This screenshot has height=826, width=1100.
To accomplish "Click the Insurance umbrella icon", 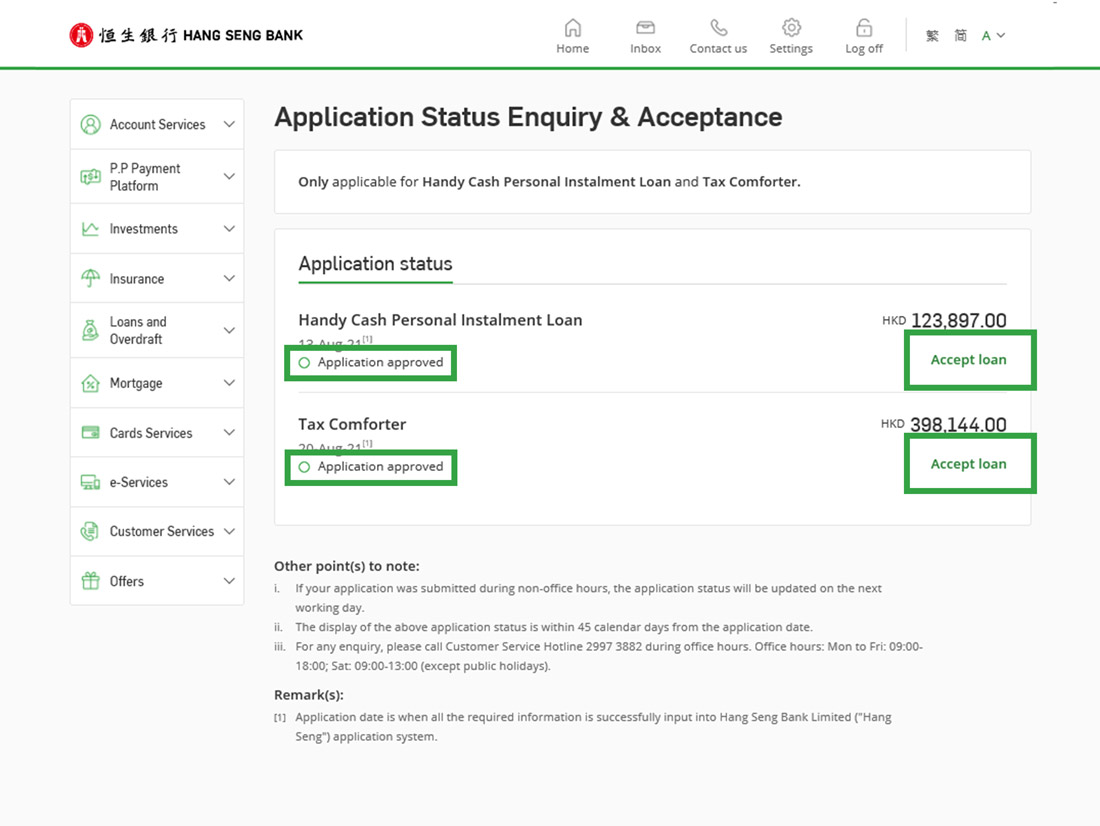I will pos(90,279).
